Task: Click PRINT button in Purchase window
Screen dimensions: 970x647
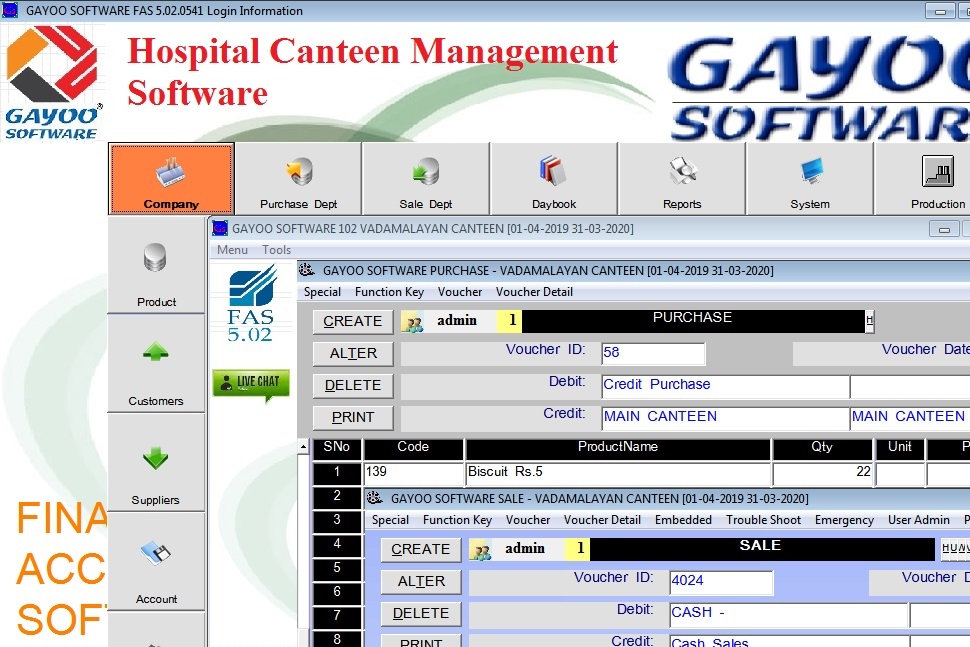Action: click(x=353, y=418)
